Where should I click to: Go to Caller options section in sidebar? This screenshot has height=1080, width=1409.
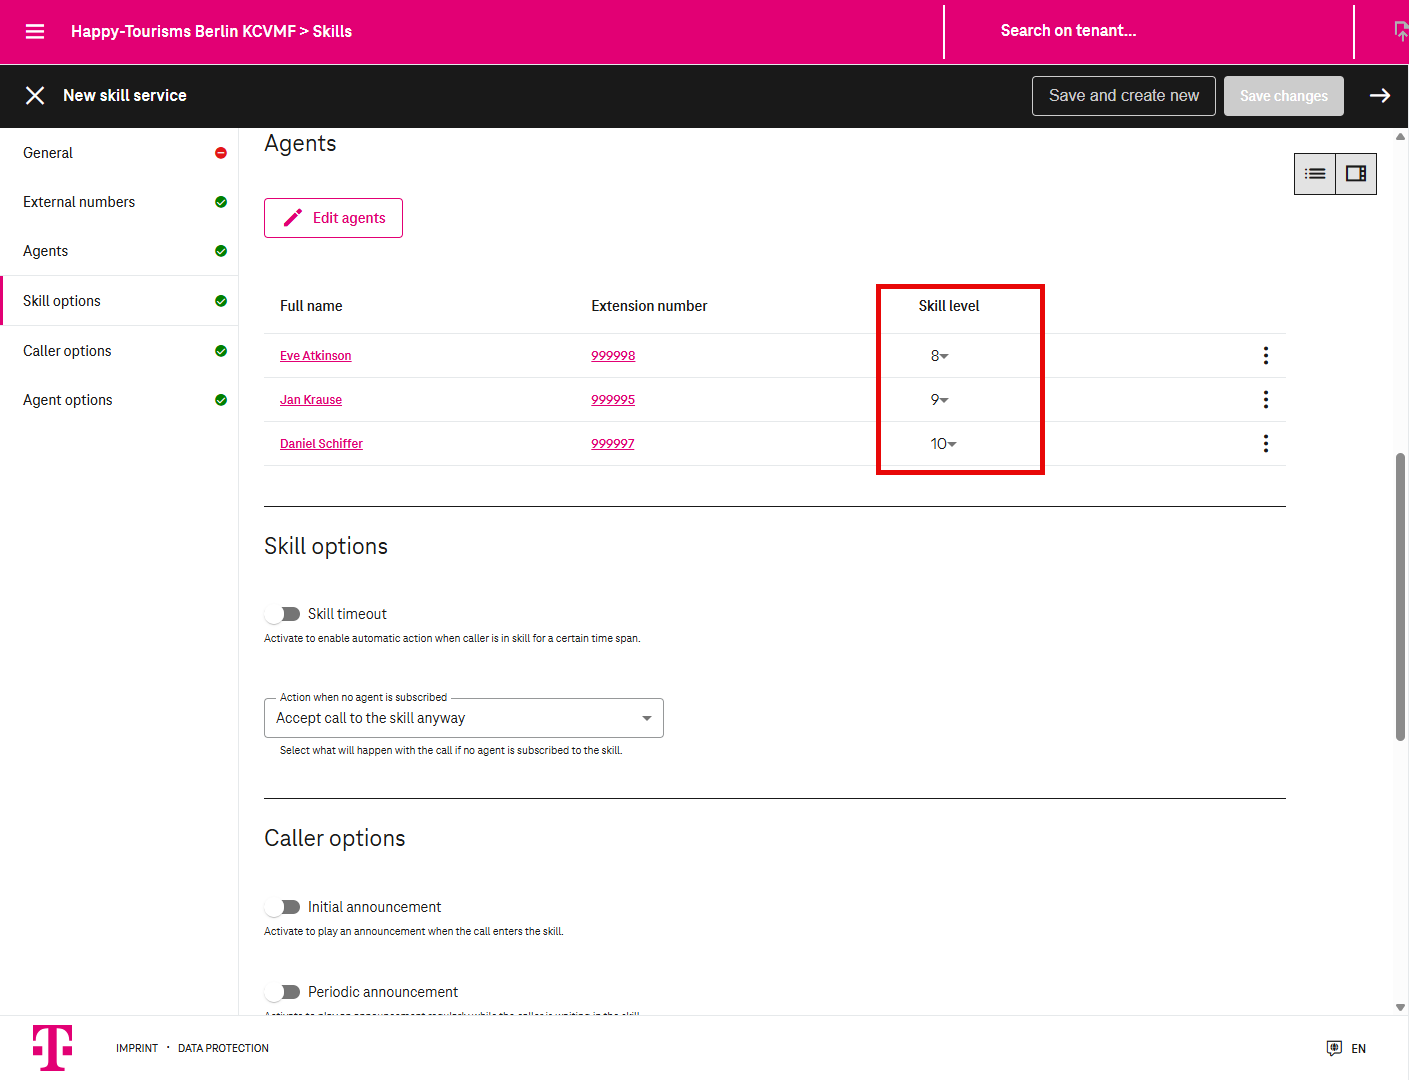click(67, 351)
